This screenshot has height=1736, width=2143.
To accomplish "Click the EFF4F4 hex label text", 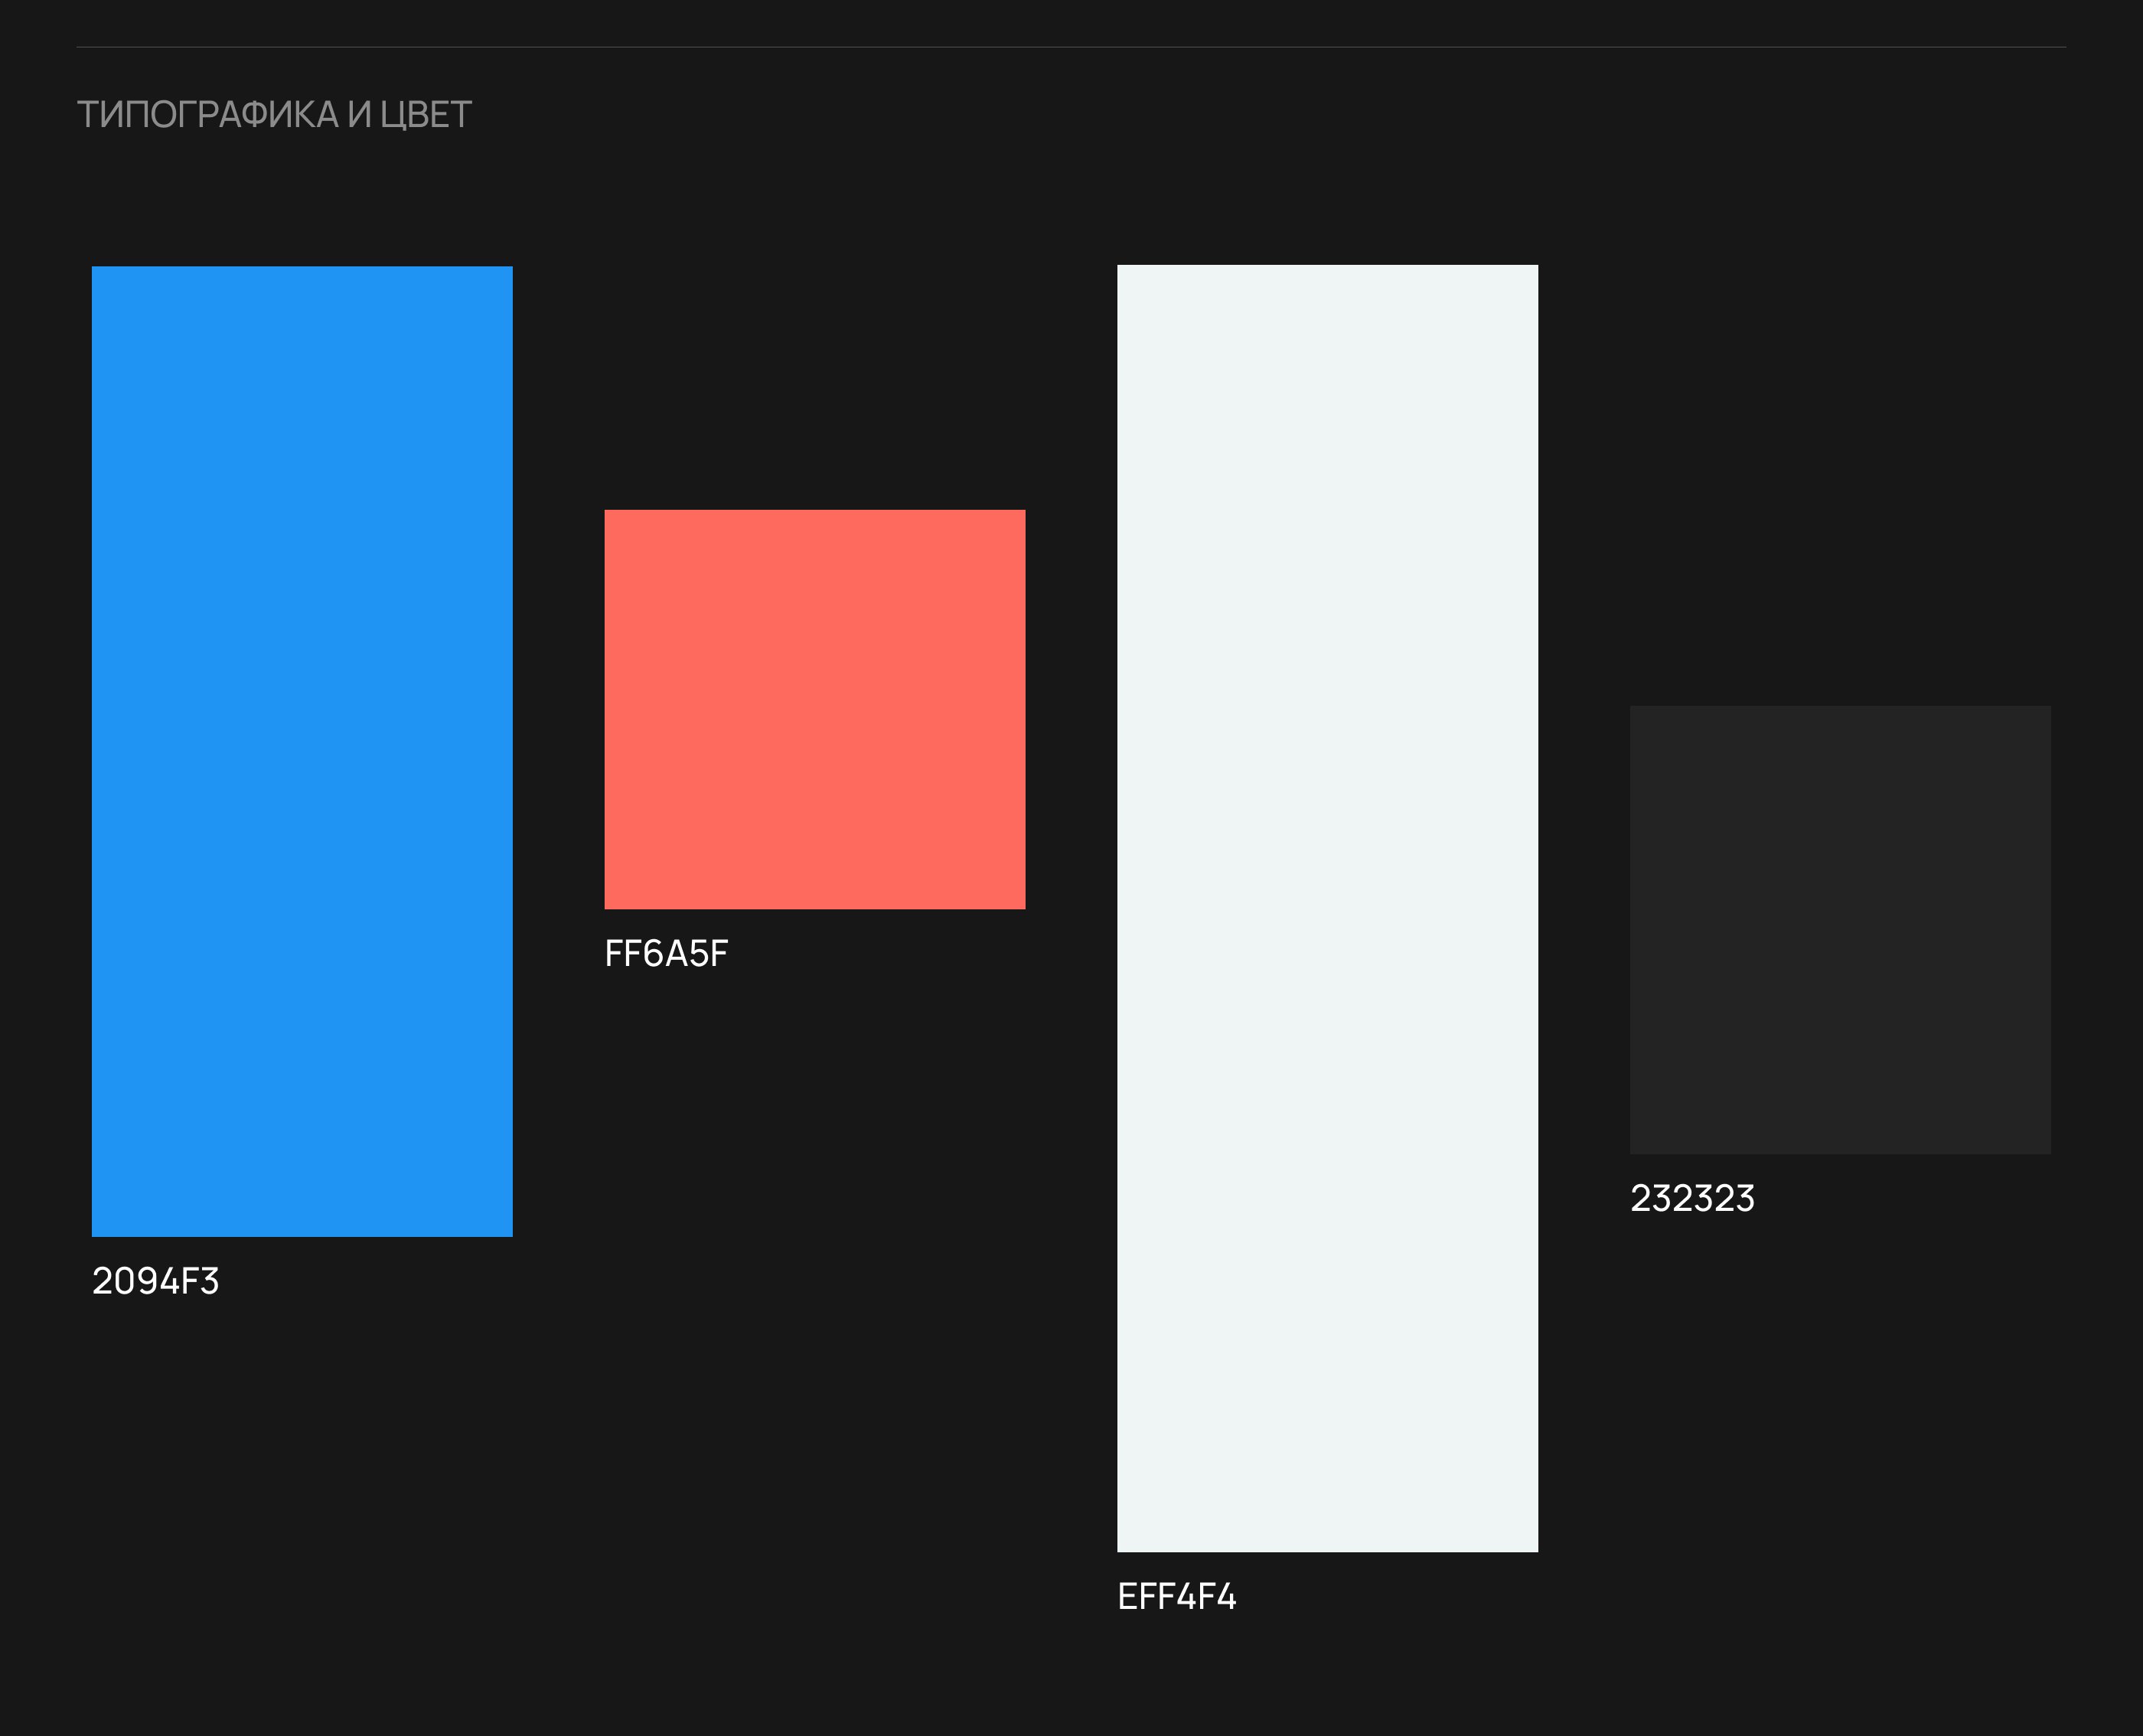I will point(1176,1597).
